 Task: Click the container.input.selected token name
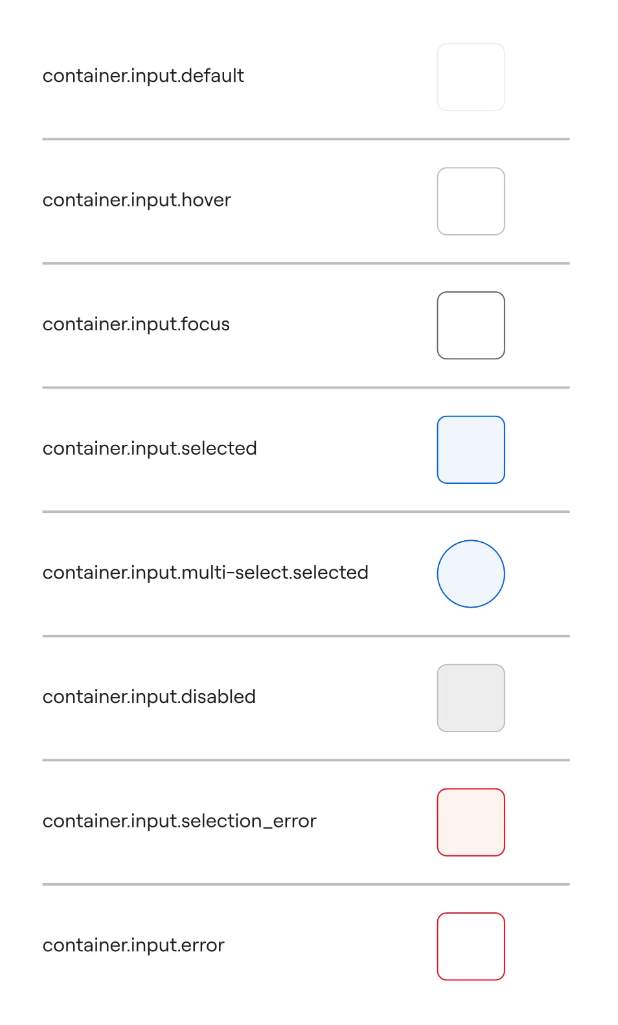click(149, 449)
